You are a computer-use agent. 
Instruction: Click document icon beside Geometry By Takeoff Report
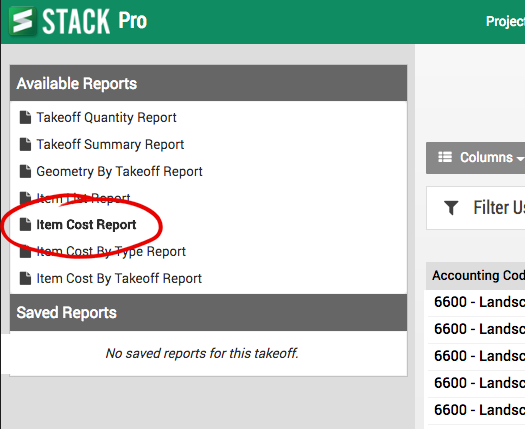tap(25, 171)
